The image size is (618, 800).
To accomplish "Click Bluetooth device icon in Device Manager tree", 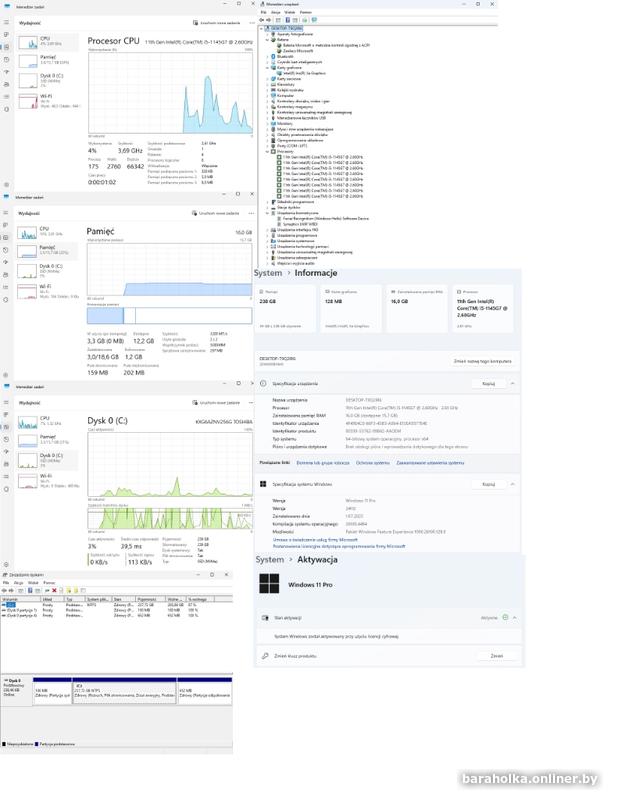I will pos(273,57).
